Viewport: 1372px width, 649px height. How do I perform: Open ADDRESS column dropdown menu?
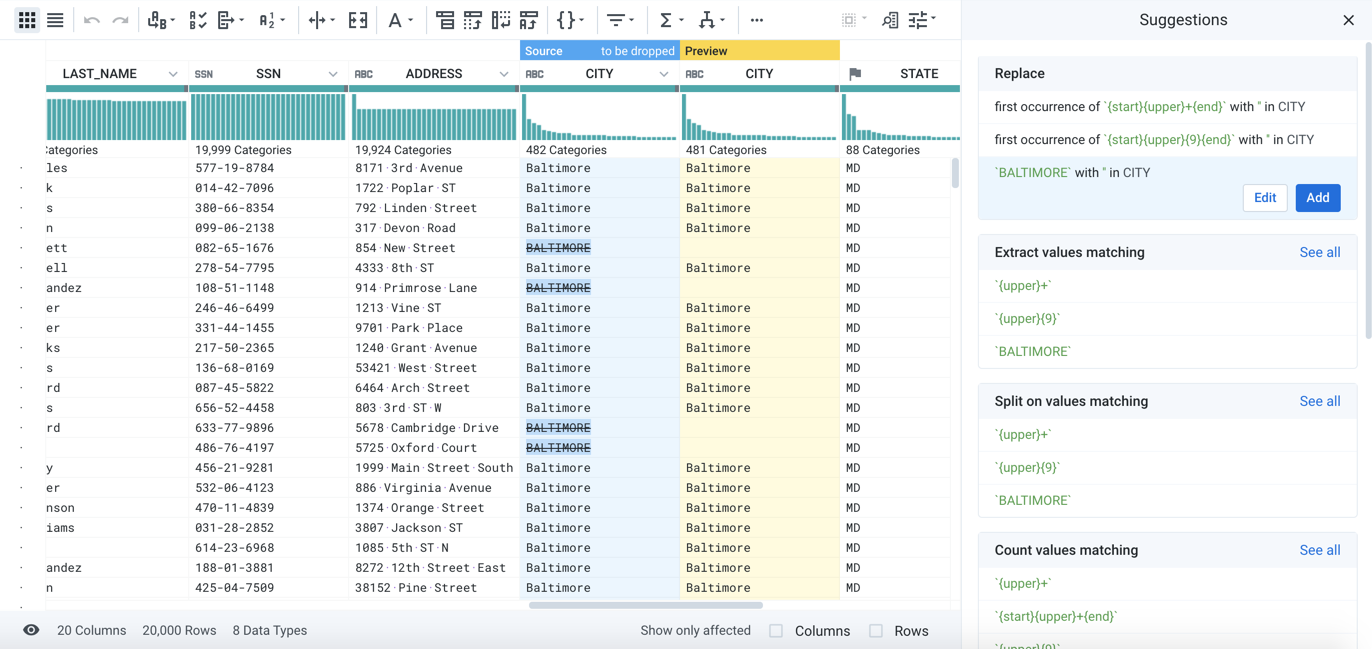[x=504, y=74]
